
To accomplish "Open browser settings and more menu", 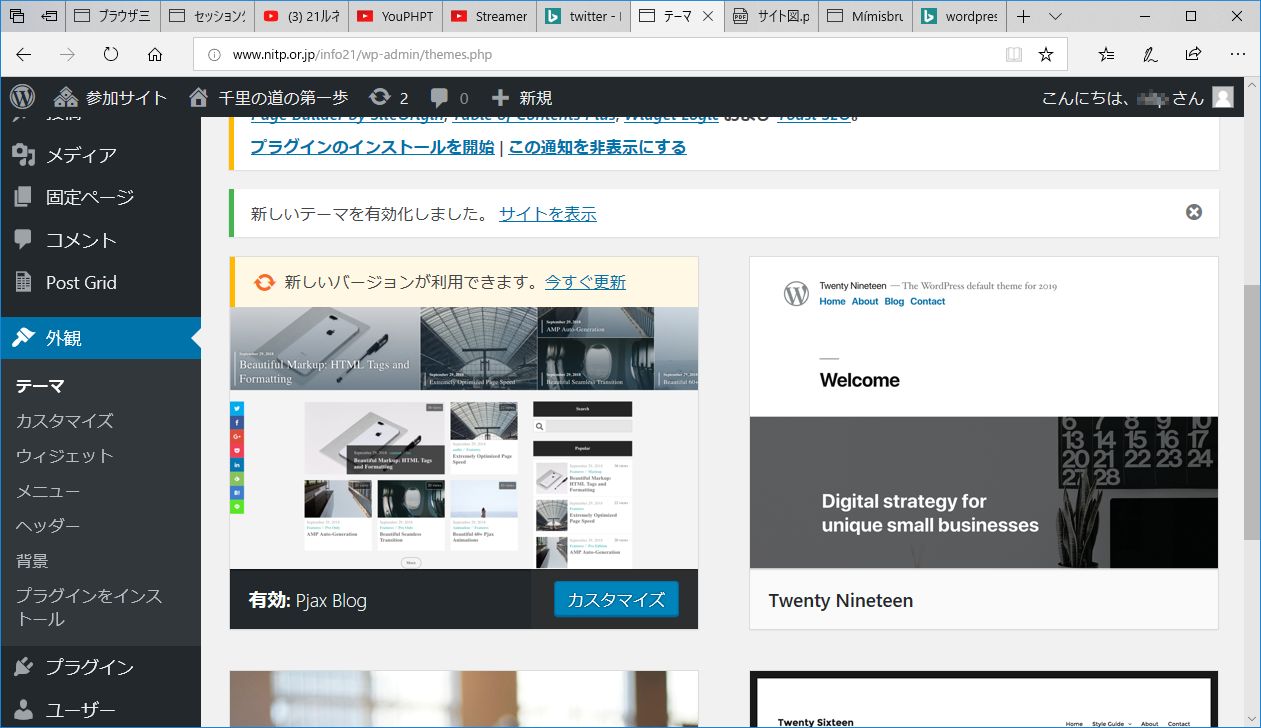I will 1237,55.
